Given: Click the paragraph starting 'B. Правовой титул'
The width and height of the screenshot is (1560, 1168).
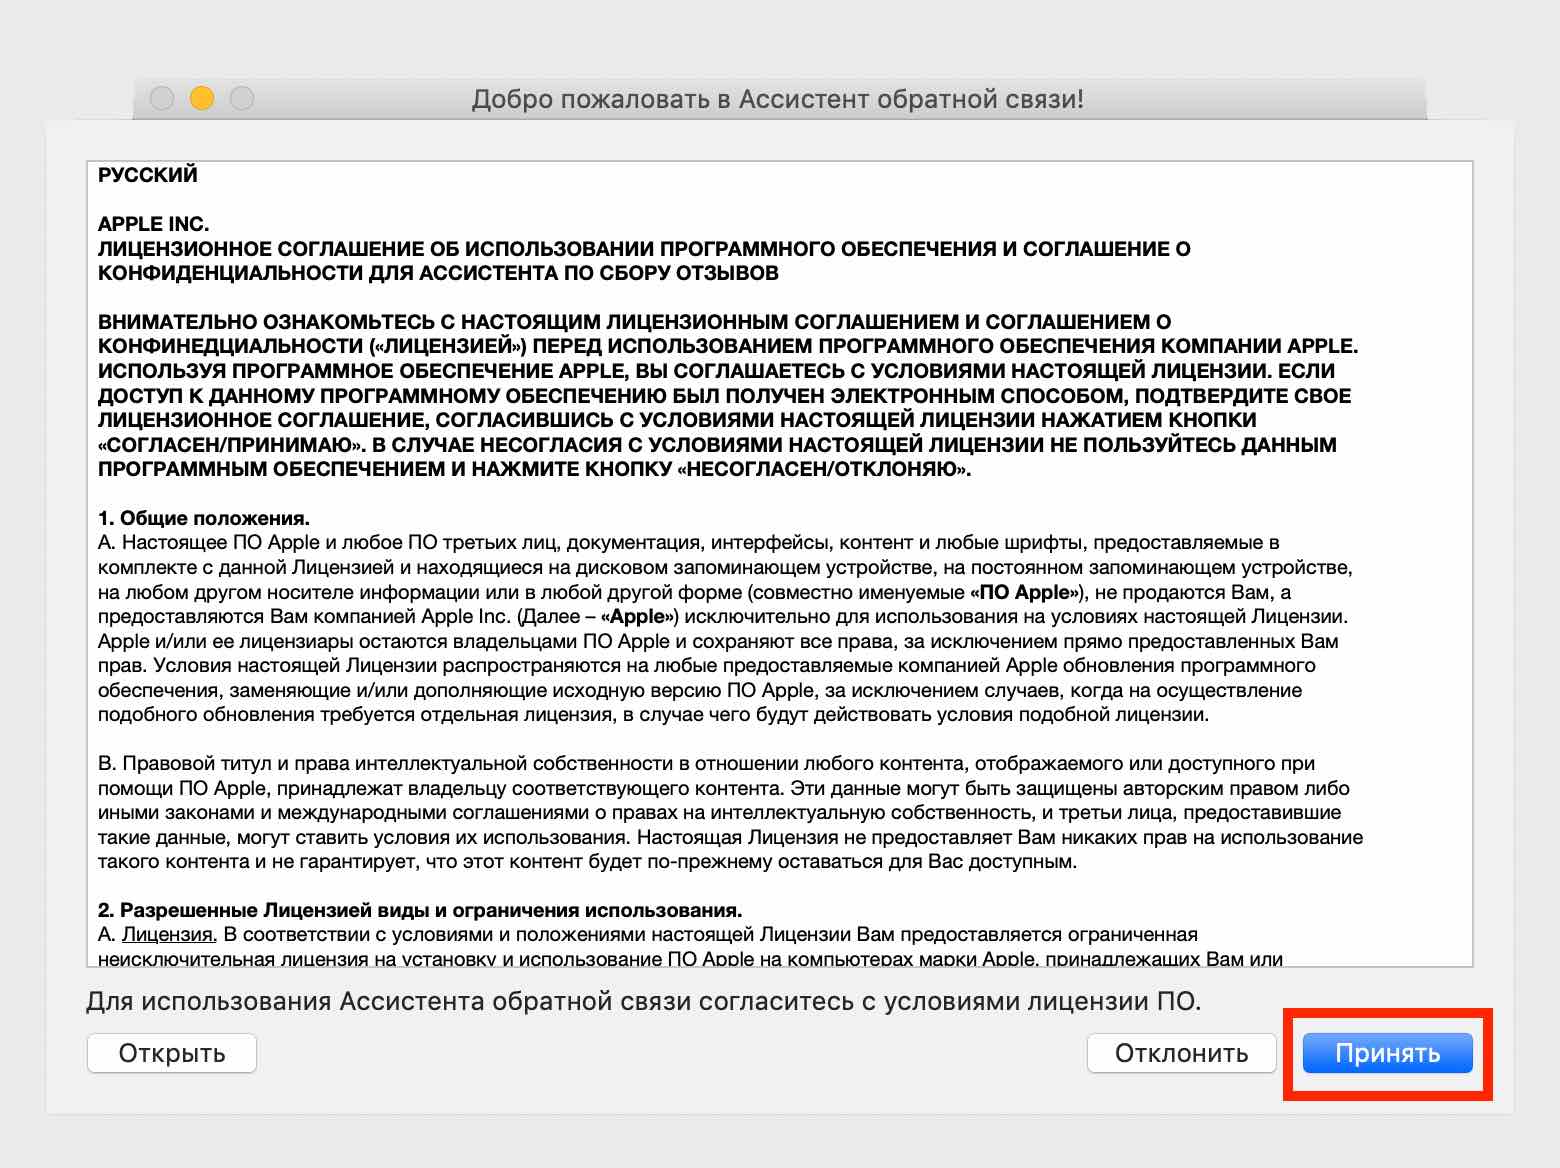Looking at the screenshot, I should (x=730, y=812).
